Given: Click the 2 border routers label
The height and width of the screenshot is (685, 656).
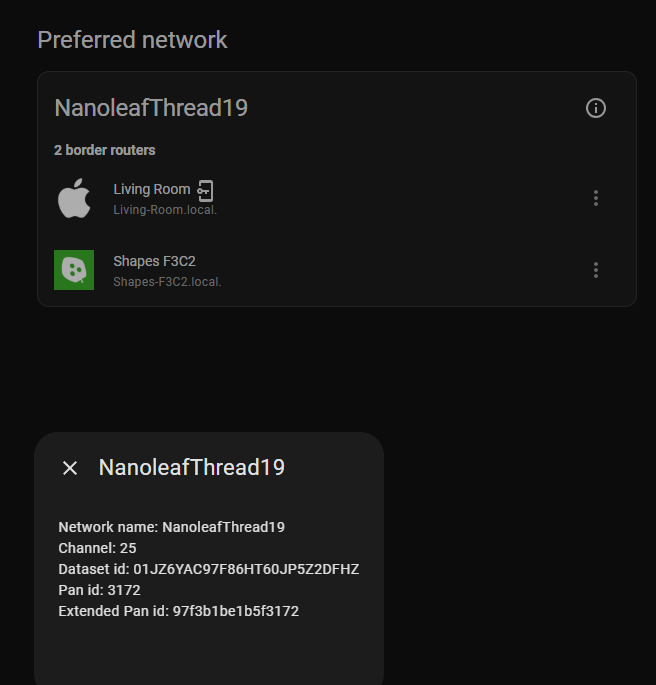Looking at the screenshot, I should pyautogui.click(x=105, y=150).
